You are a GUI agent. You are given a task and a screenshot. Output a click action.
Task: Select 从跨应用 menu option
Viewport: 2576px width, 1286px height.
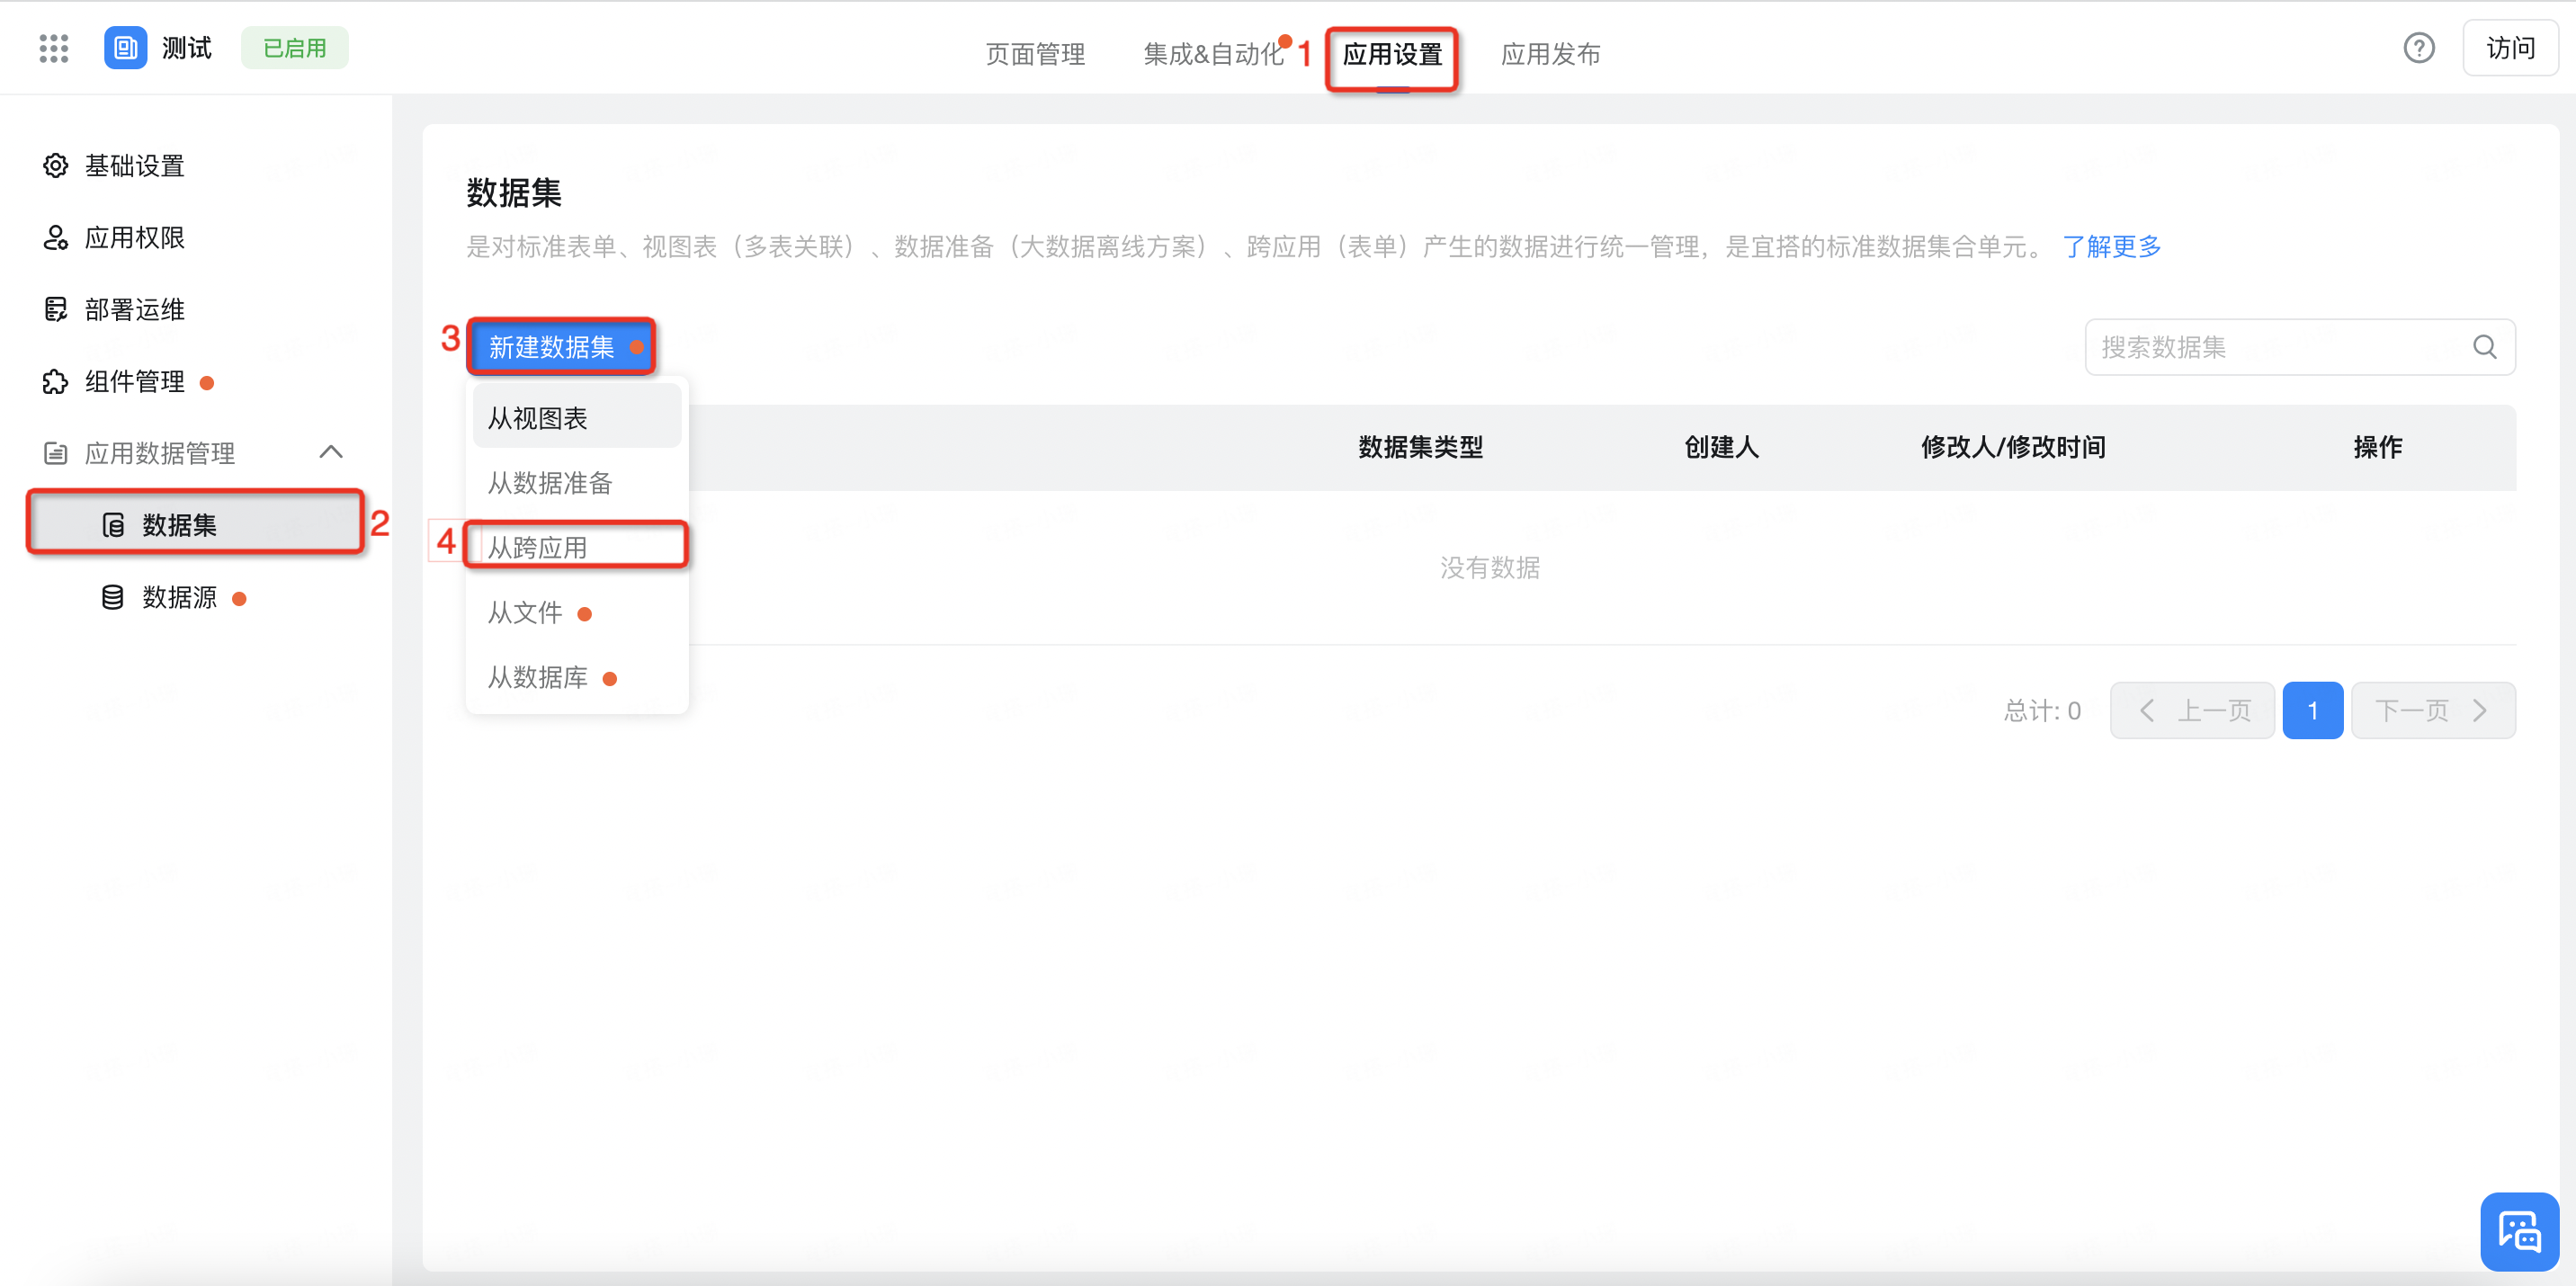(577, 547)
